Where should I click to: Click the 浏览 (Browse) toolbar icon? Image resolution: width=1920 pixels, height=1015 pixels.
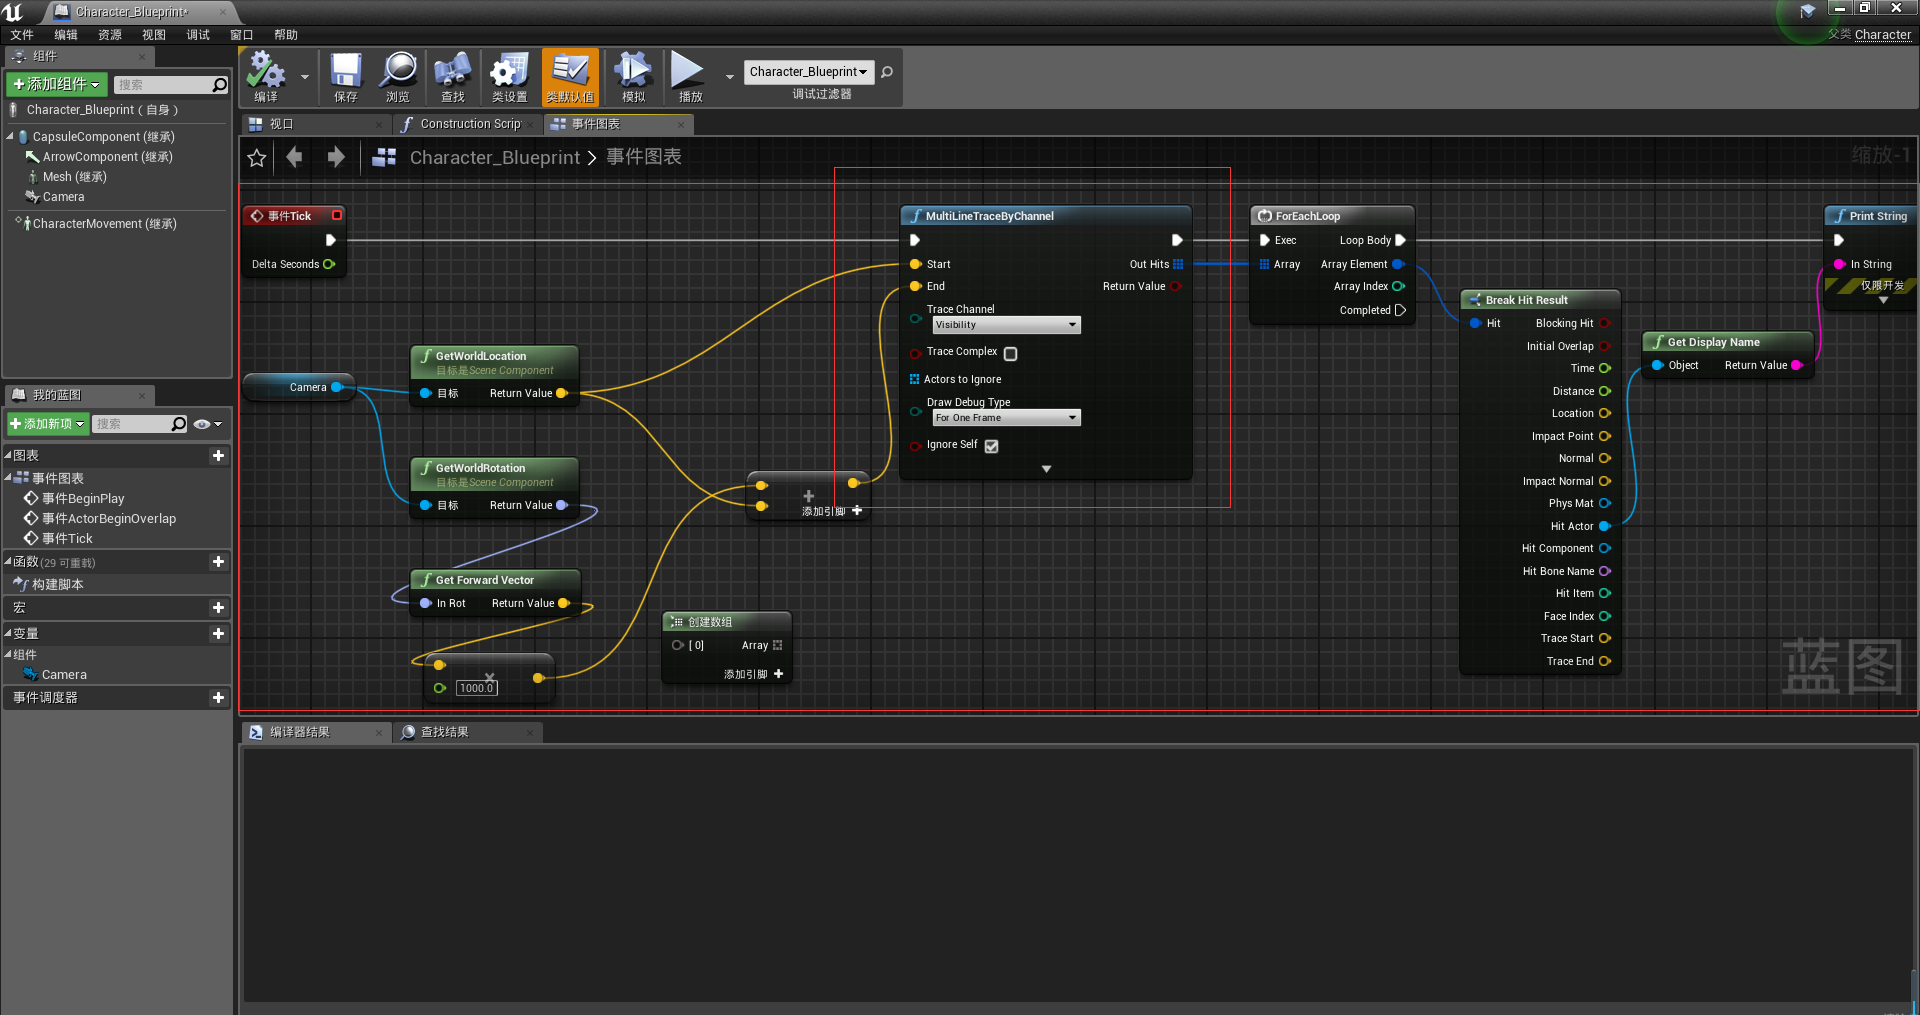[397, 76]
